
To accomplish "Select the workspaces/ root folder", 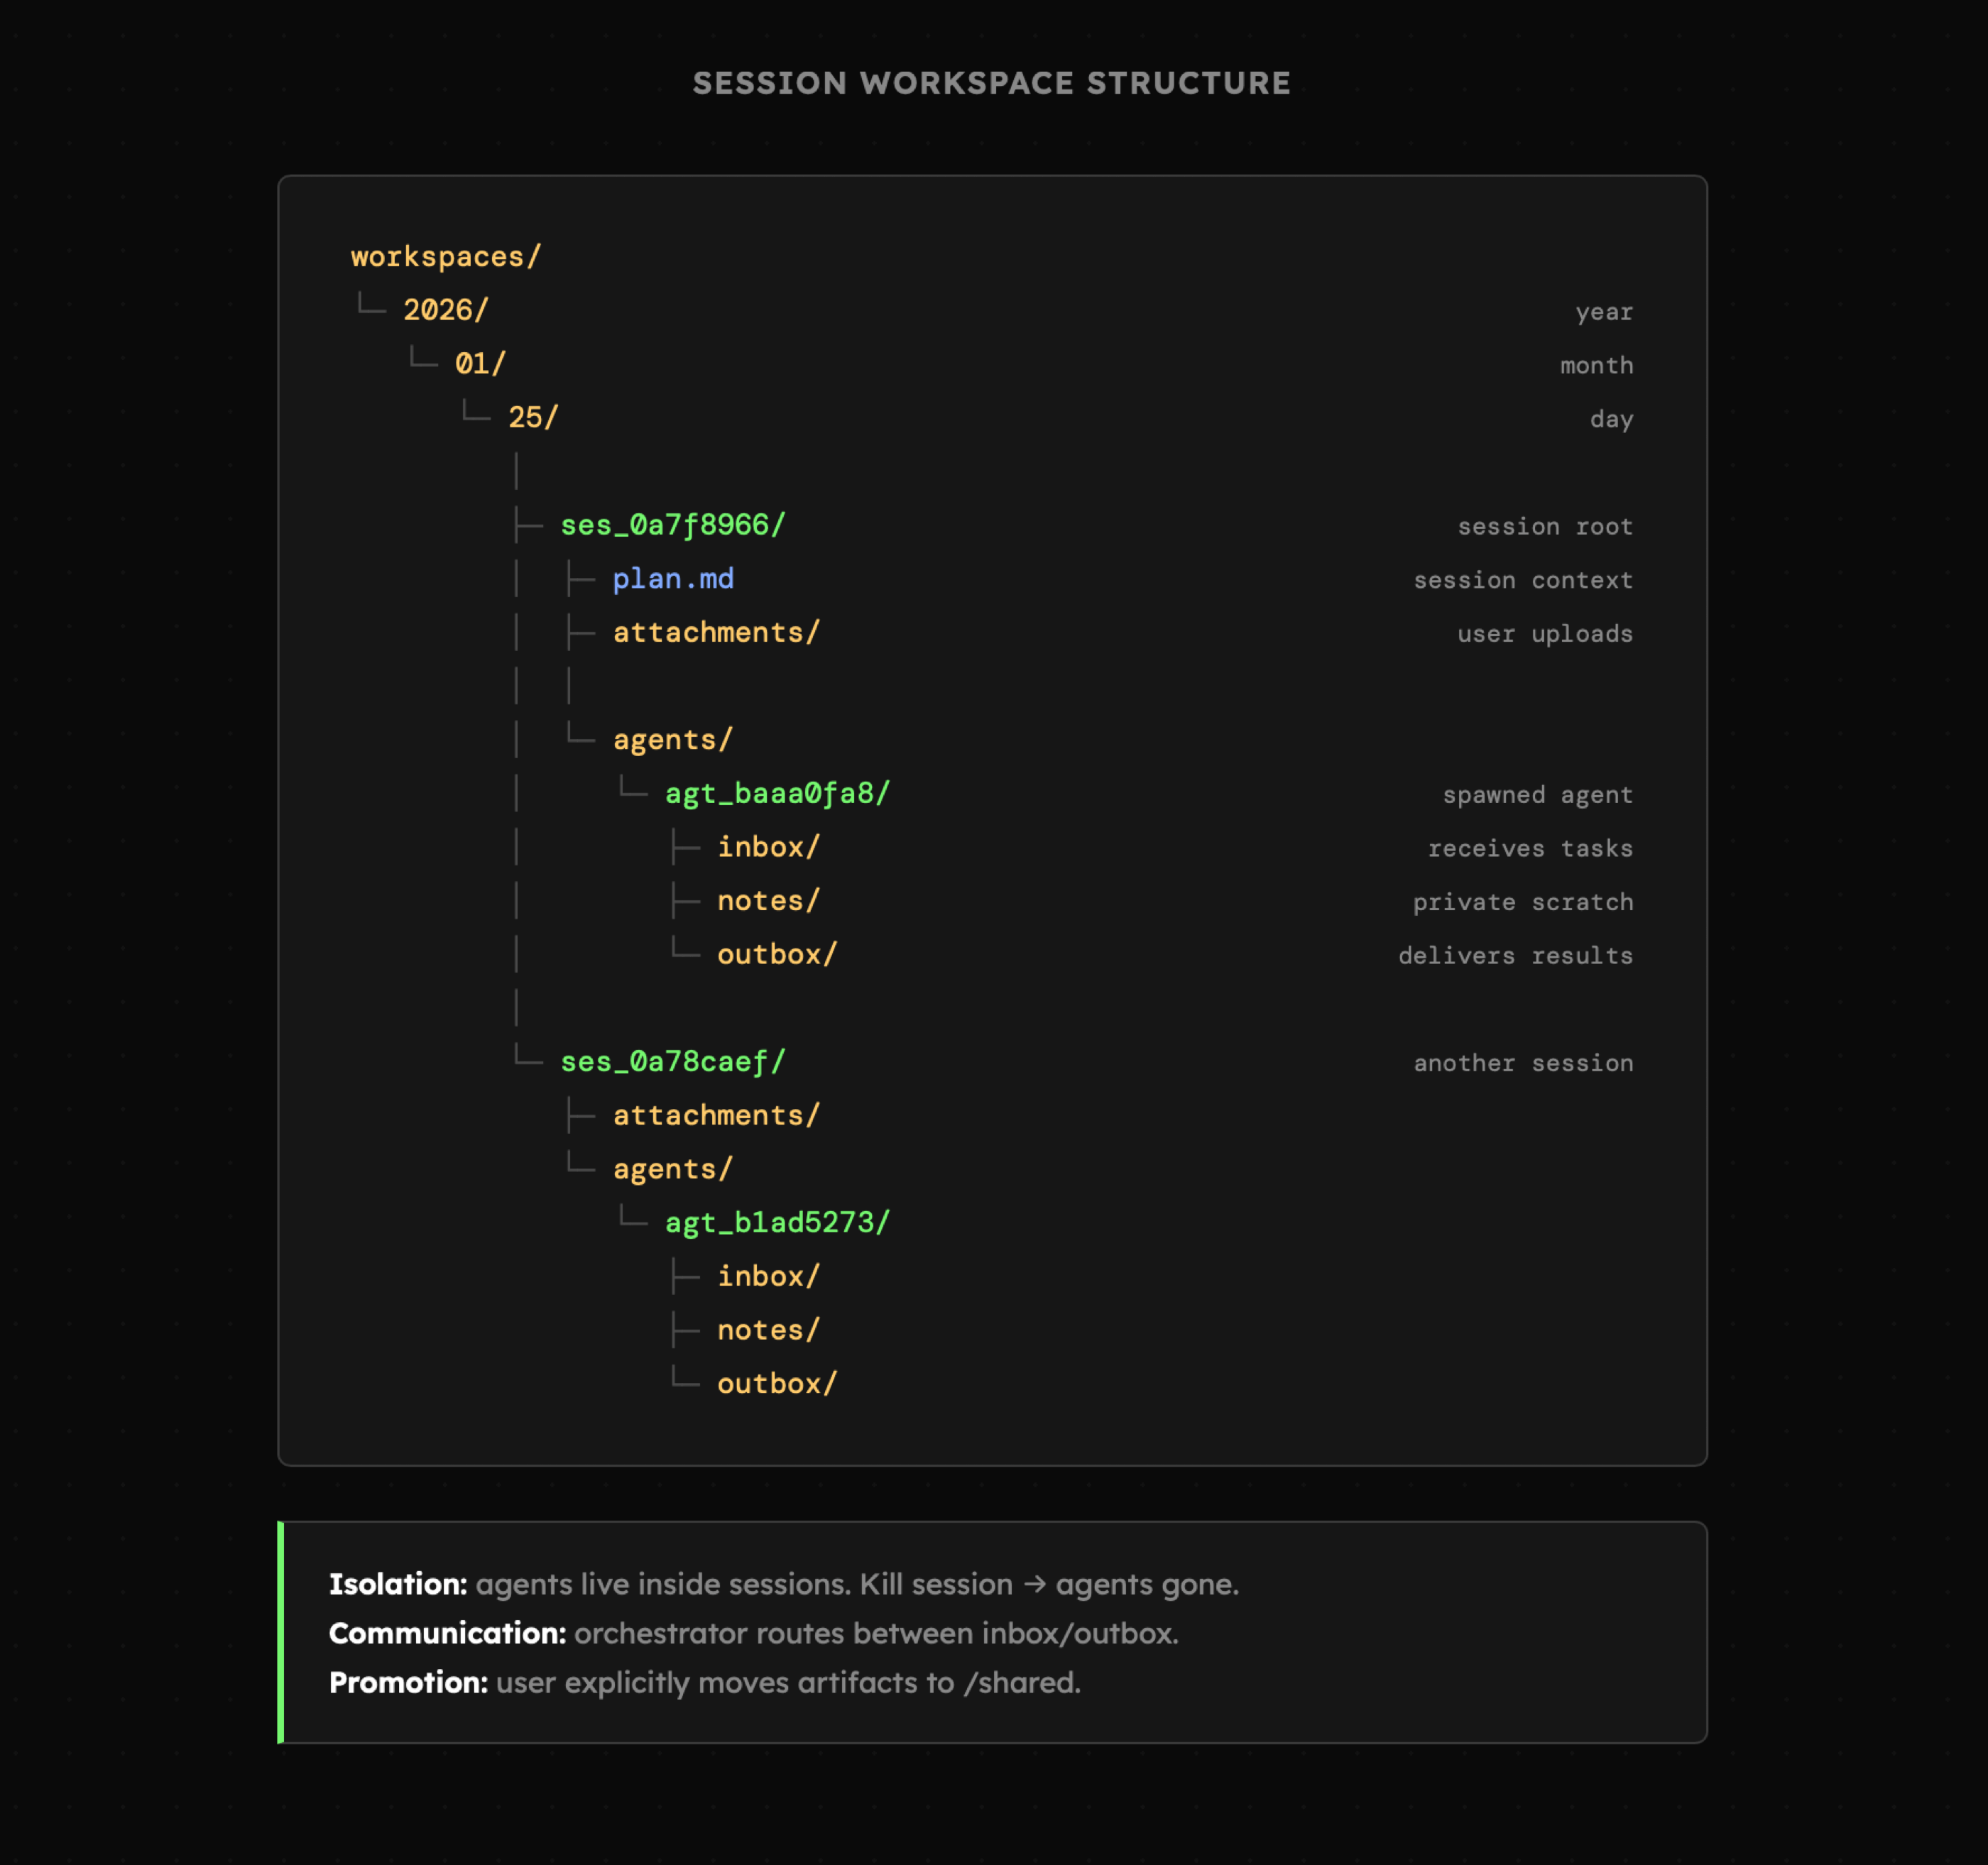I will coord(445,257).
